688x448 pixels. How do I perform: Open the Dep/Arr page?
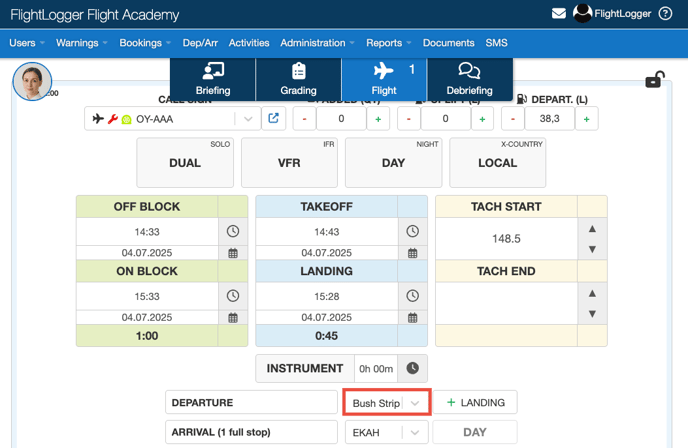pos(200,43)
